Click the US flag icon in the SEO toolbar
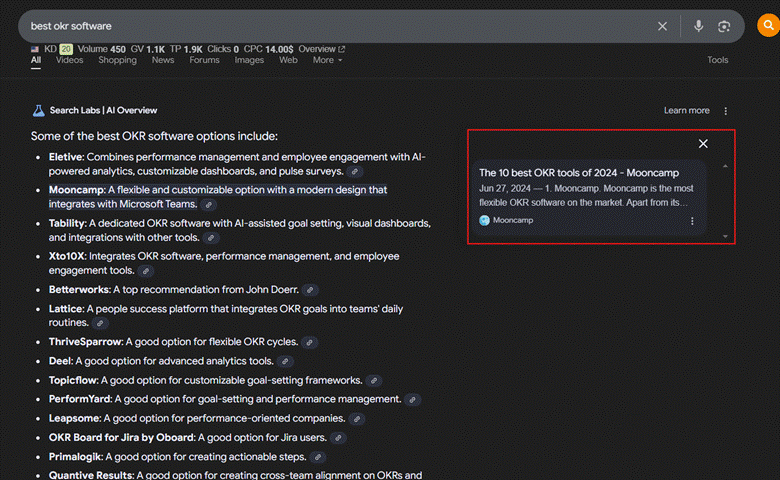780x480 pixels. pyautogui.click(x=35, y=49)
